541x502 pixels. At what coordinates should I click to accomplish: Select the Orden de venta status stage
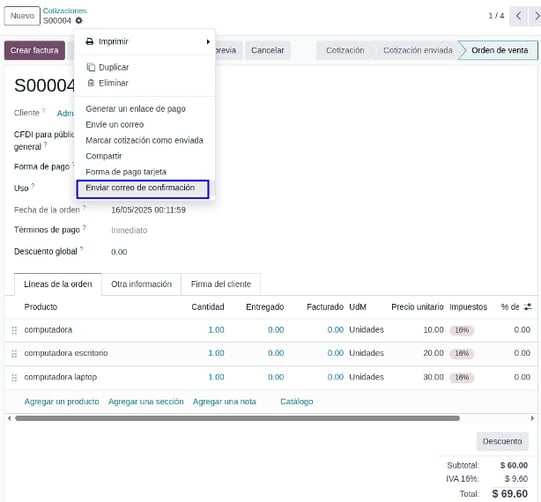[x=500, y=50]
